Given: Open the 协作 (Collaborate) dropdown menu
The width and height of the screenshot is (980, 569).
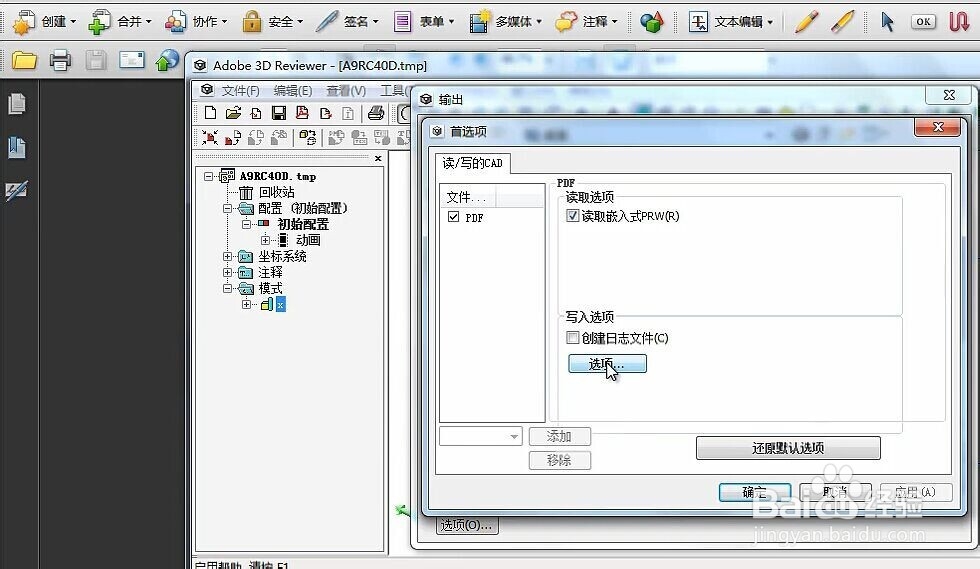Looking at the screenshot, I should pyautogui.click(x=196, y=21).
